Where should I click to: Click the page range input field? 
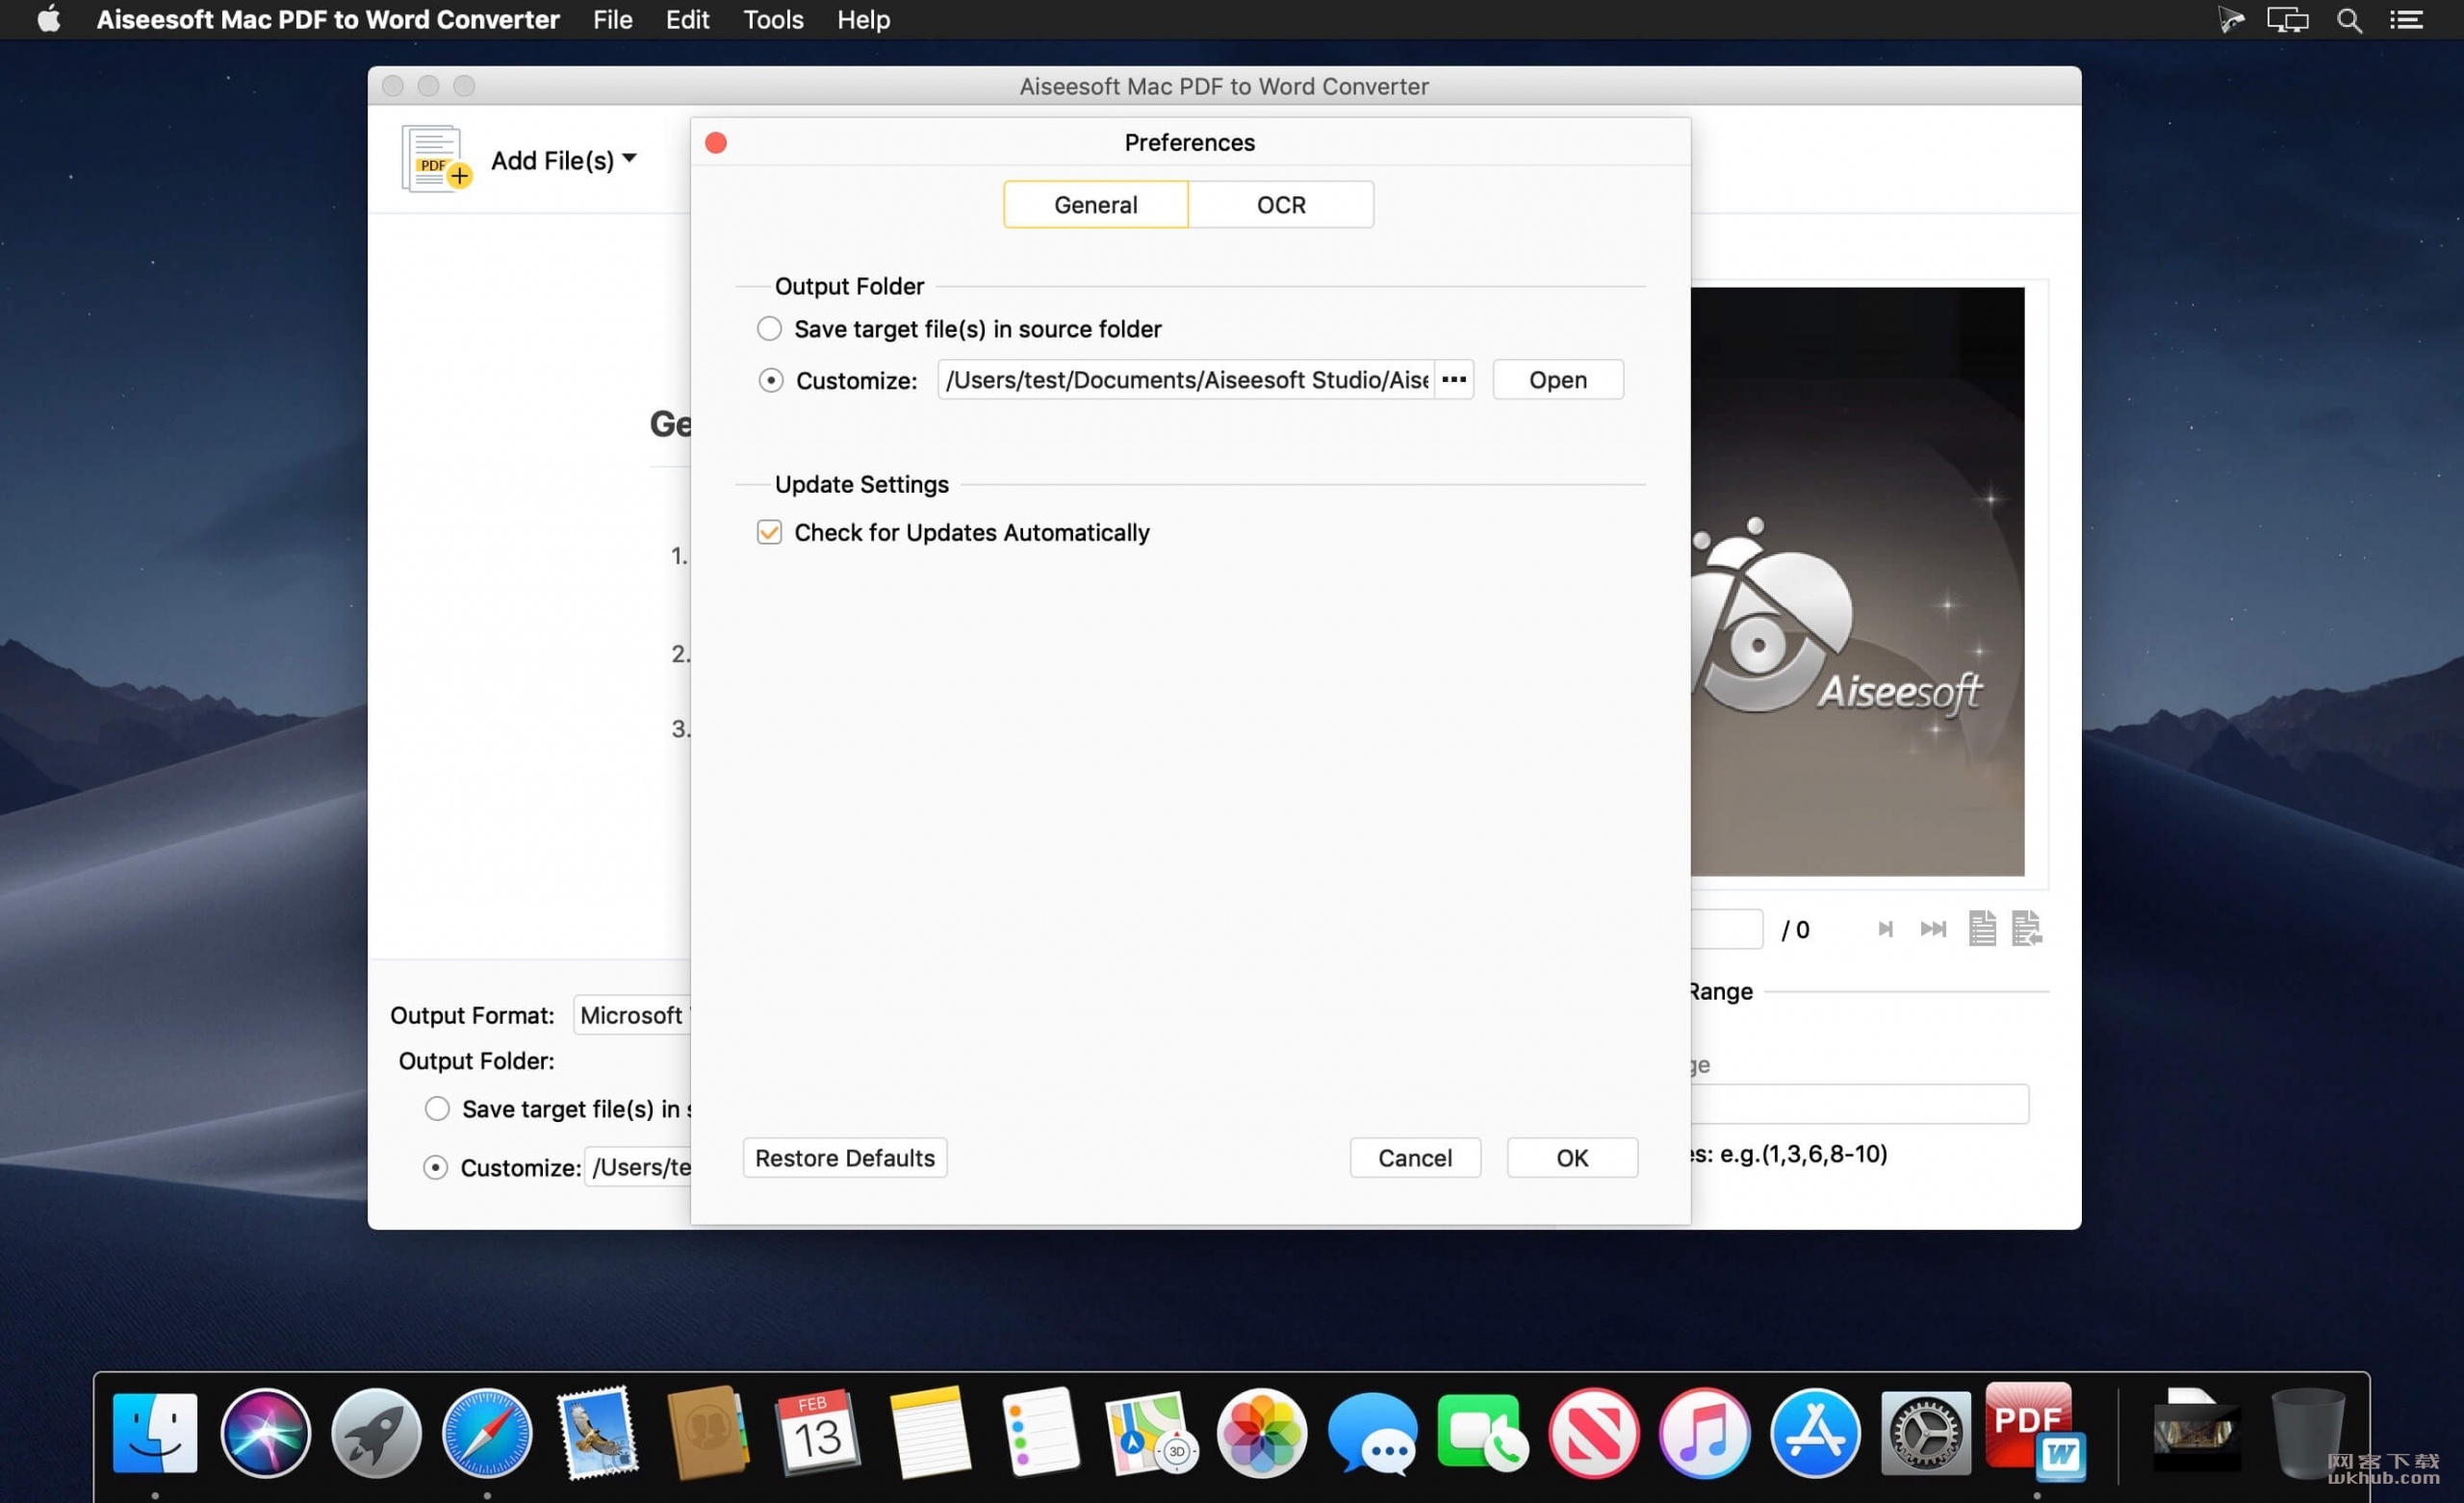[1860, 1104]
